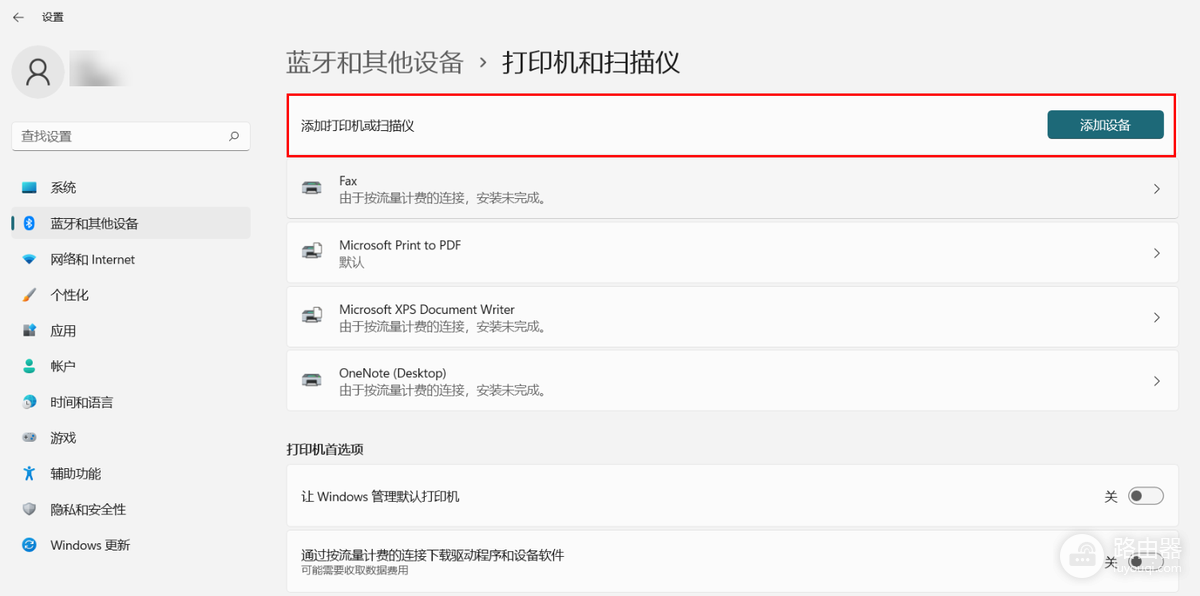Select the 时间和语言 sidebar item
This screenshot has height=596, width=1200.
click(131, 402)
